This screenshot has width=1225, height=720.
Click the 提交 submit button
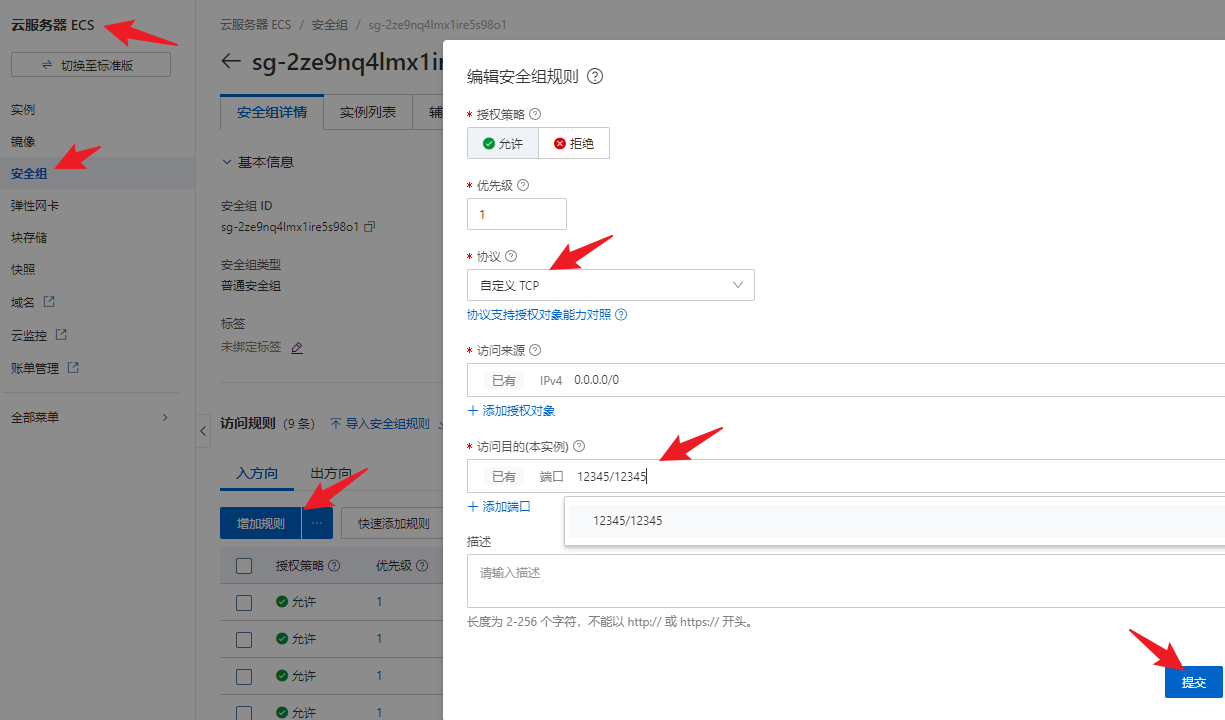(1193, 682)
